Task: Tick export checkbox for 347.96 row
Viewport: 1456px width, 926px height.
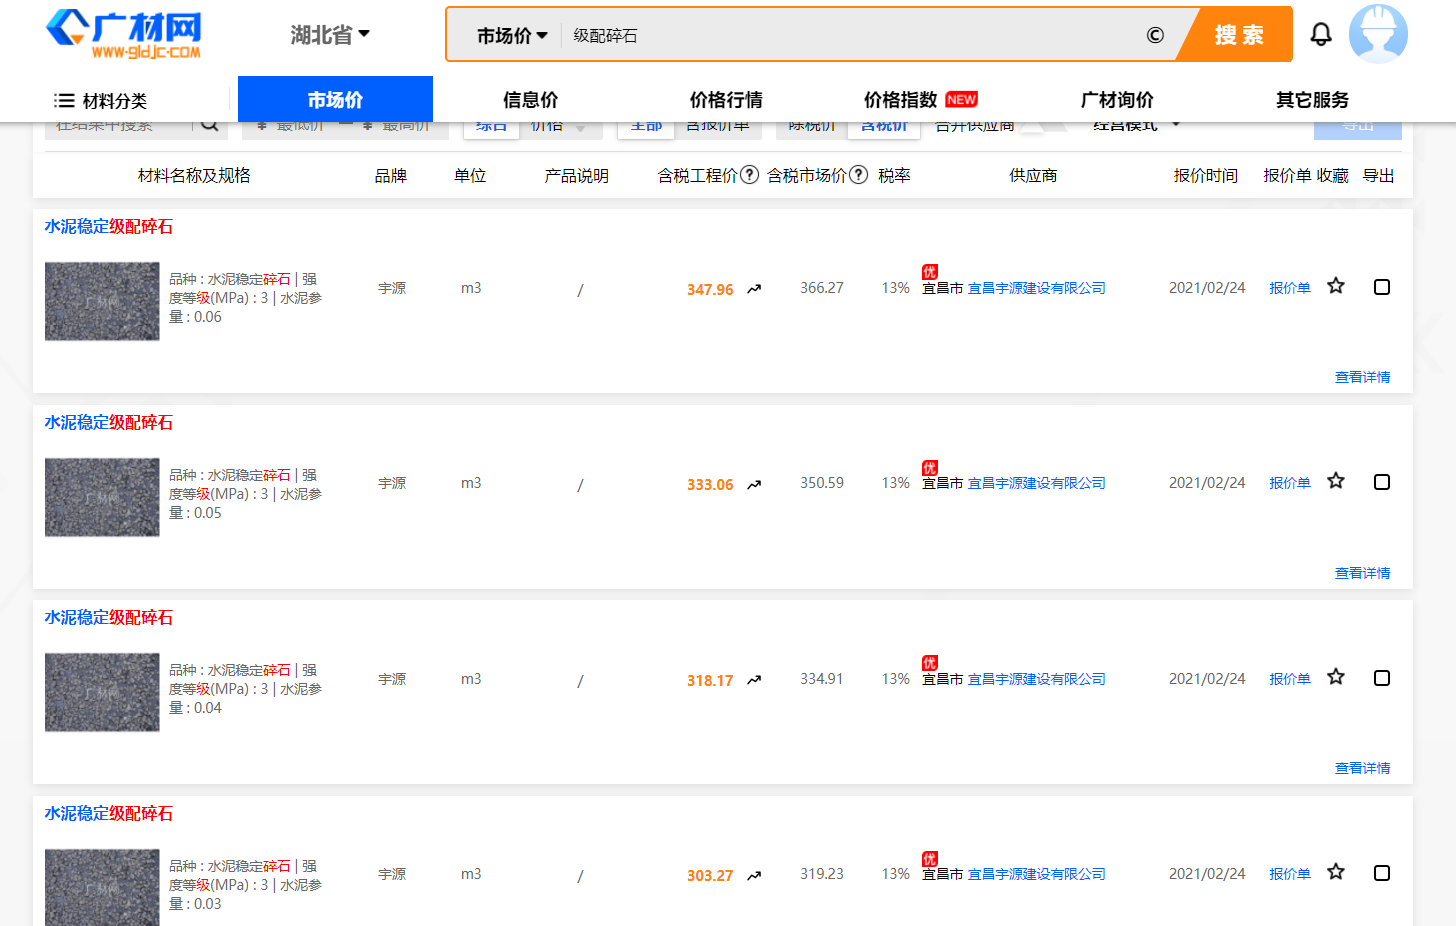Action: point(1382,287)
